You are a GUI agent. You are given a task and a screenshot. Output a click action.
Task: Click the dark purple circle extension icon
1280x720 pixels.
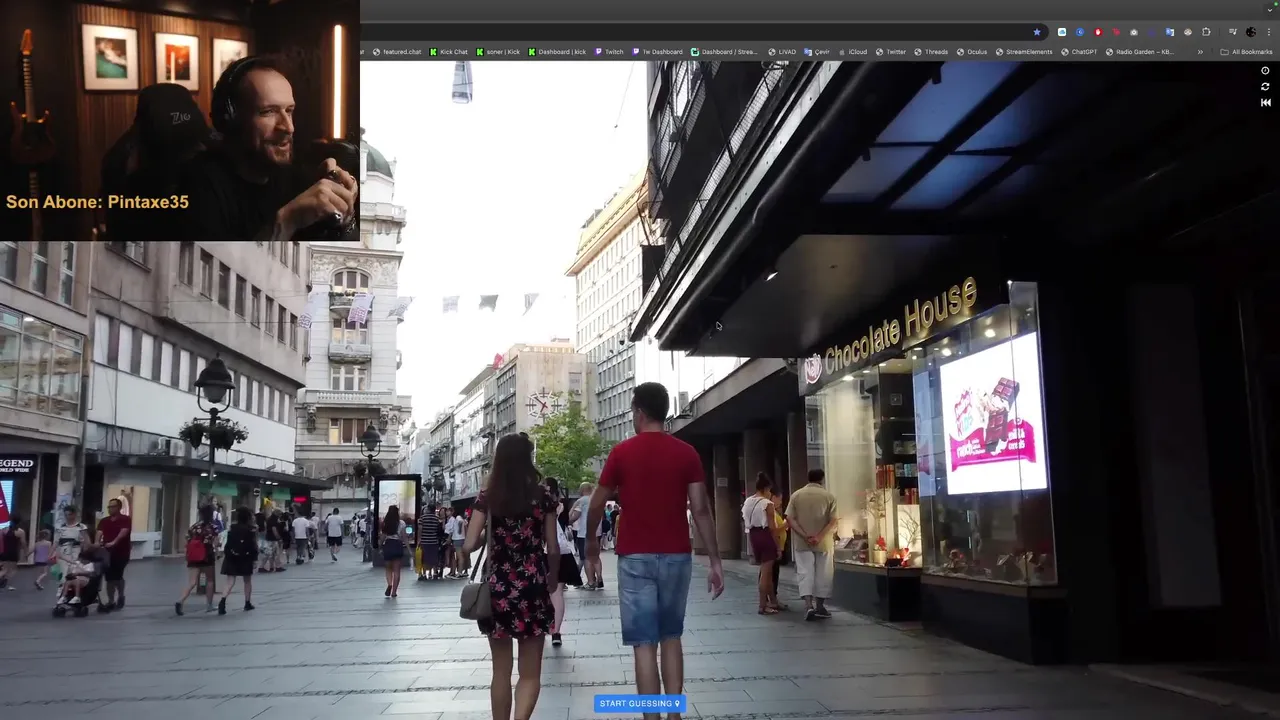click(x=1152, y=32)
